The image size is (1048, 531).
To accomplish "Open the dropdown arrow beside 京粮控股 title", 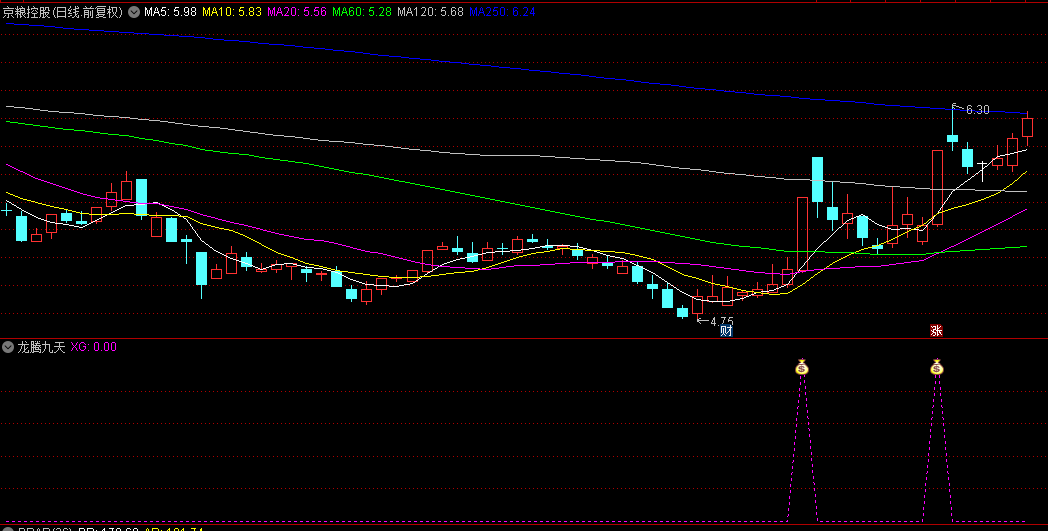I will pos(134,12).
